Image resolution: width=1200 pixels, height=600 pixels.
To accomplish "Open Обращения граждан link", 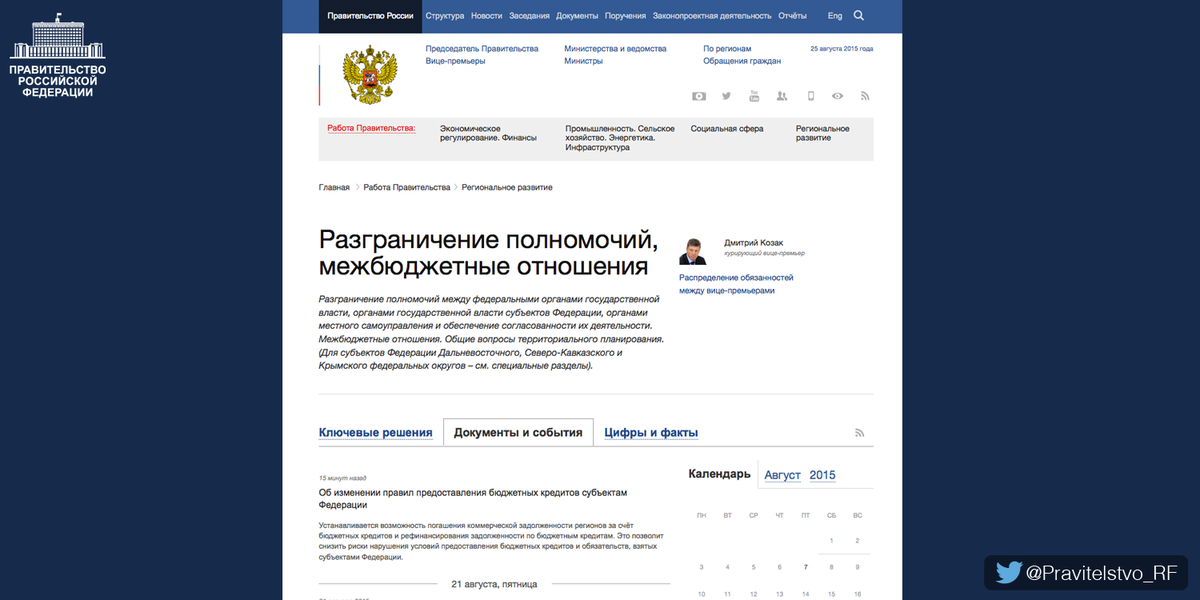I will (742, 61).
